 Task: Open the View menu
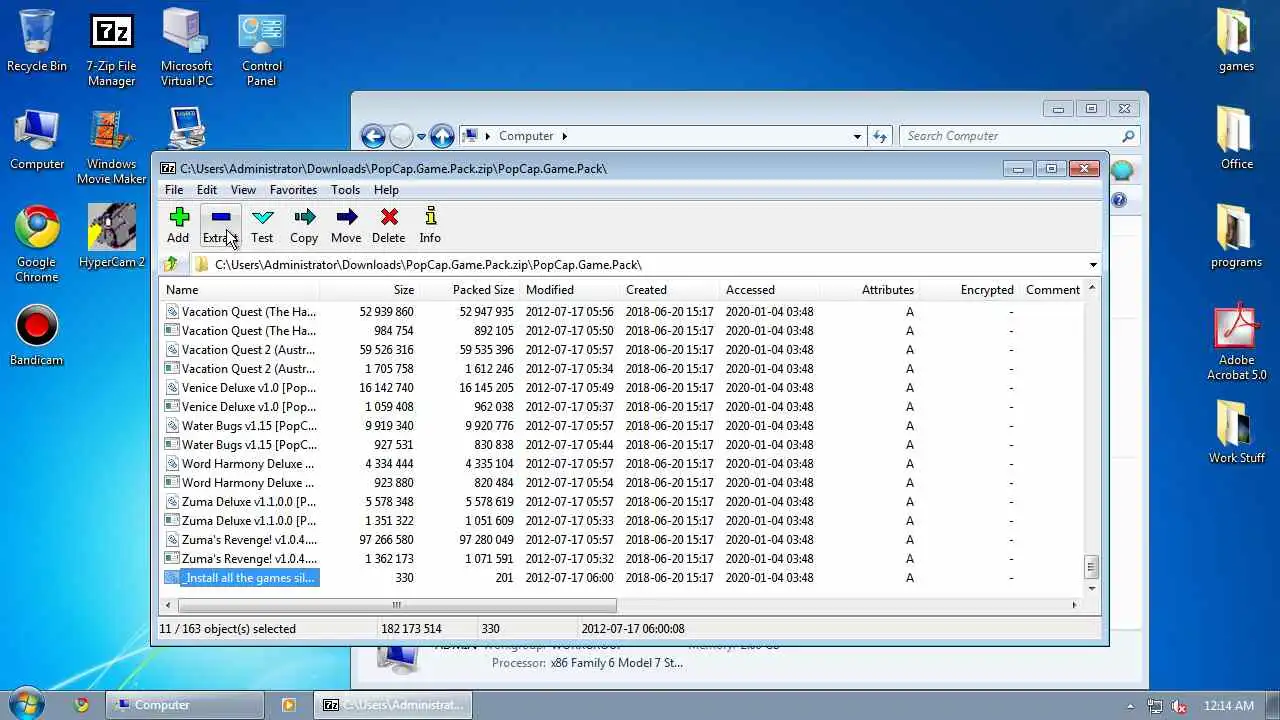click(x=244, y=190)
